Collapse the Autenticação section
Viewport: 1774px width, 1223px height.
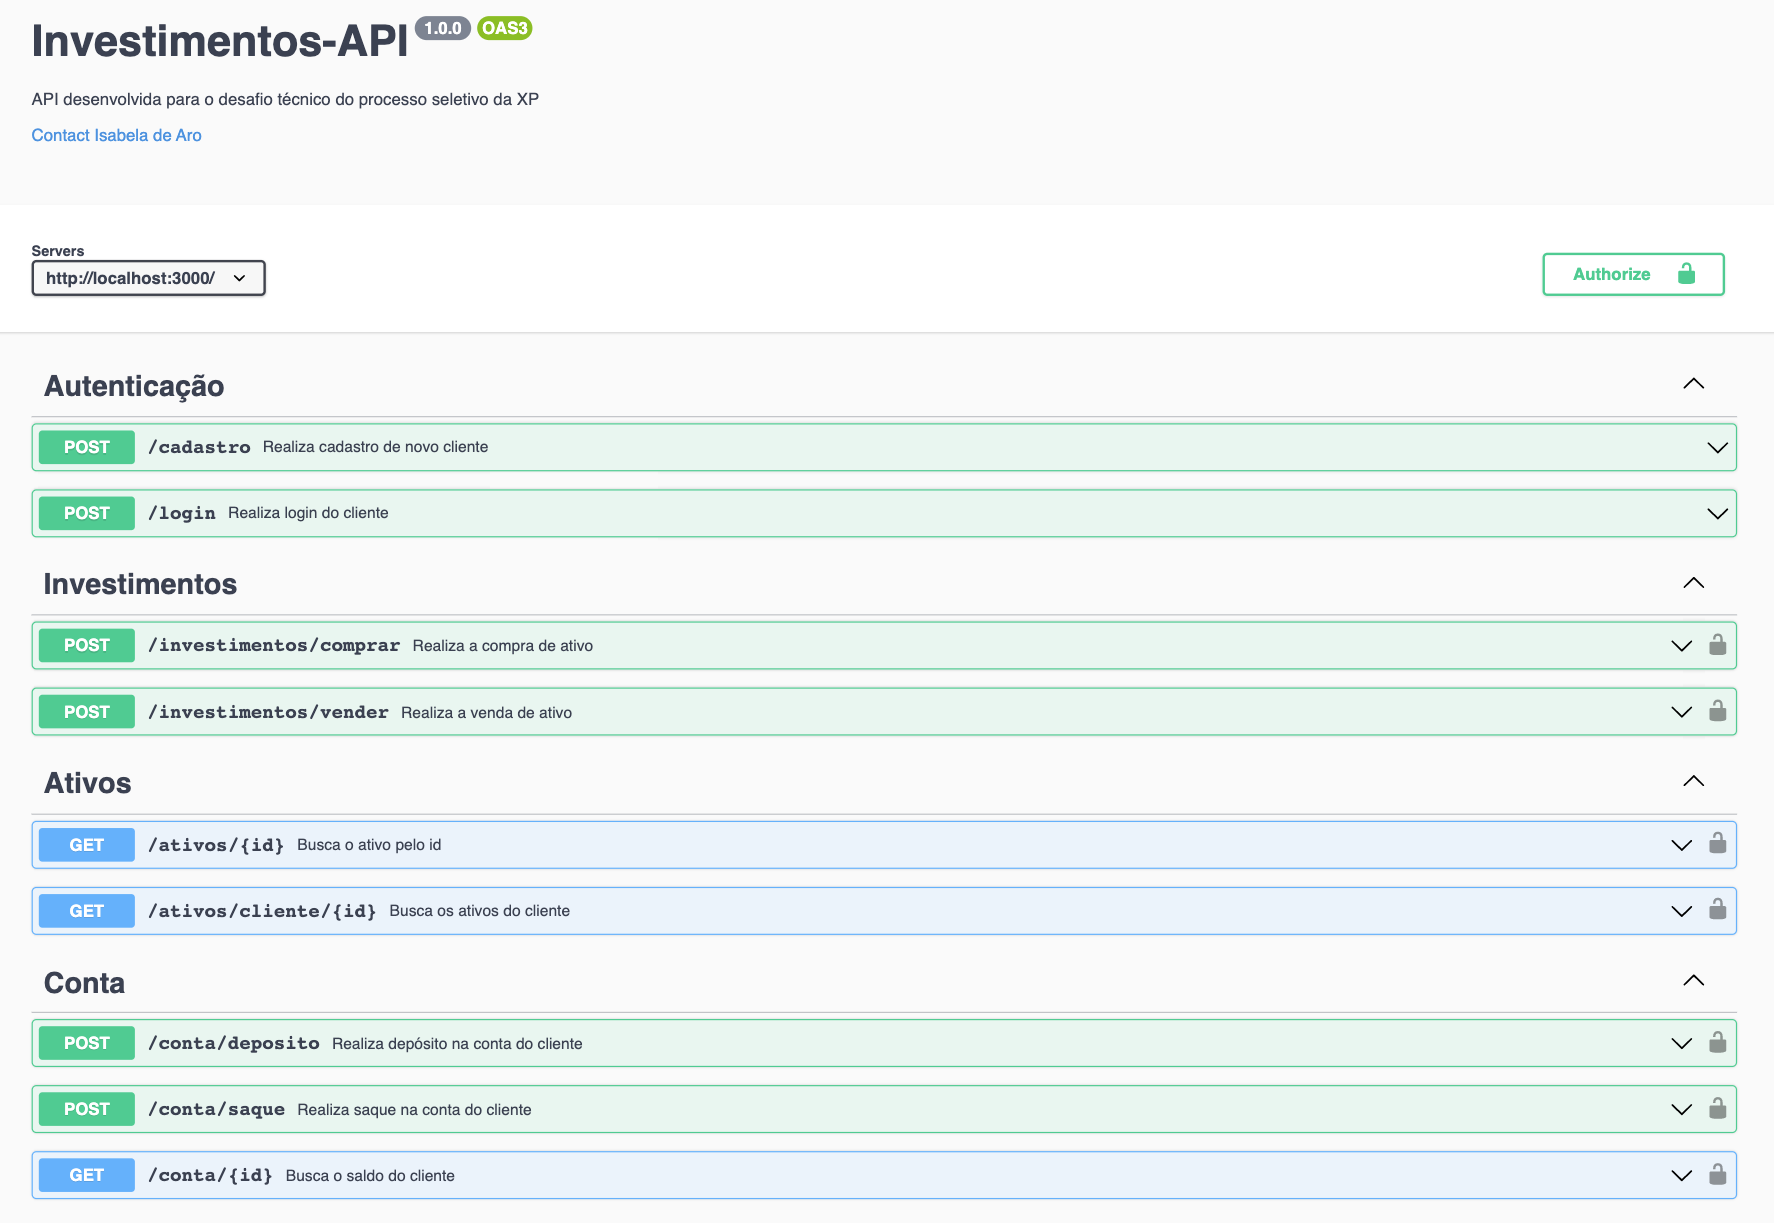[x=1693, y=383]
